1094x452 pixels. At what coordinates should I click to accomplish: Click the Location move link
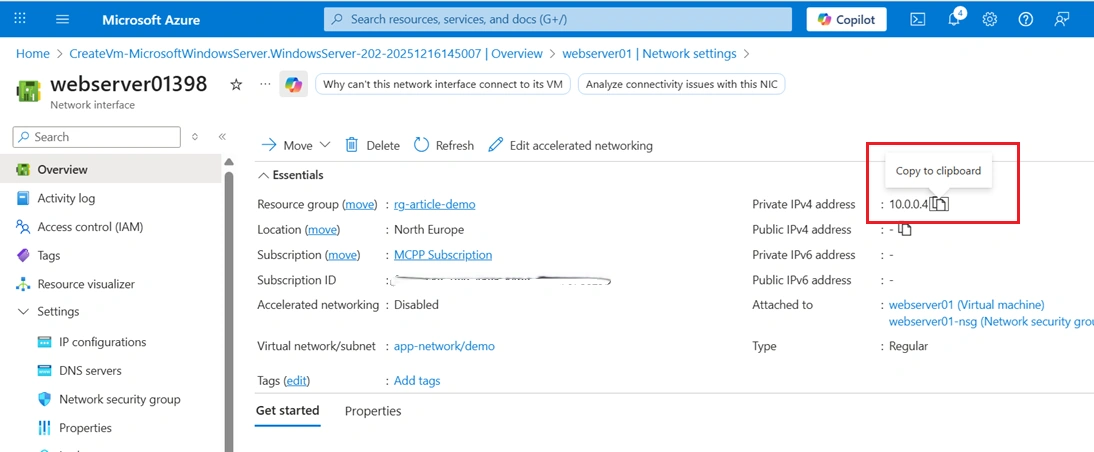coord(322,229)
